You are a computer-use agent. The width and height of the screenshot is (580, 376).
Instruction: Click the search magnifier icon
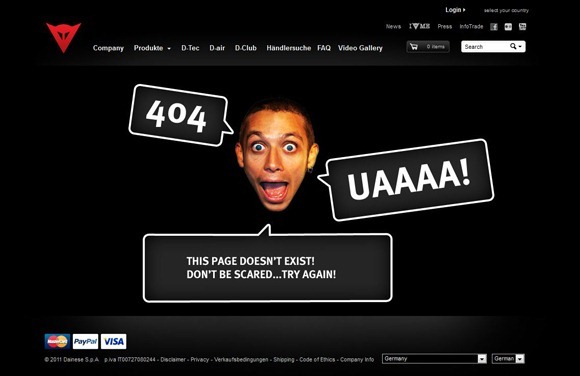[x=513, y=47]
